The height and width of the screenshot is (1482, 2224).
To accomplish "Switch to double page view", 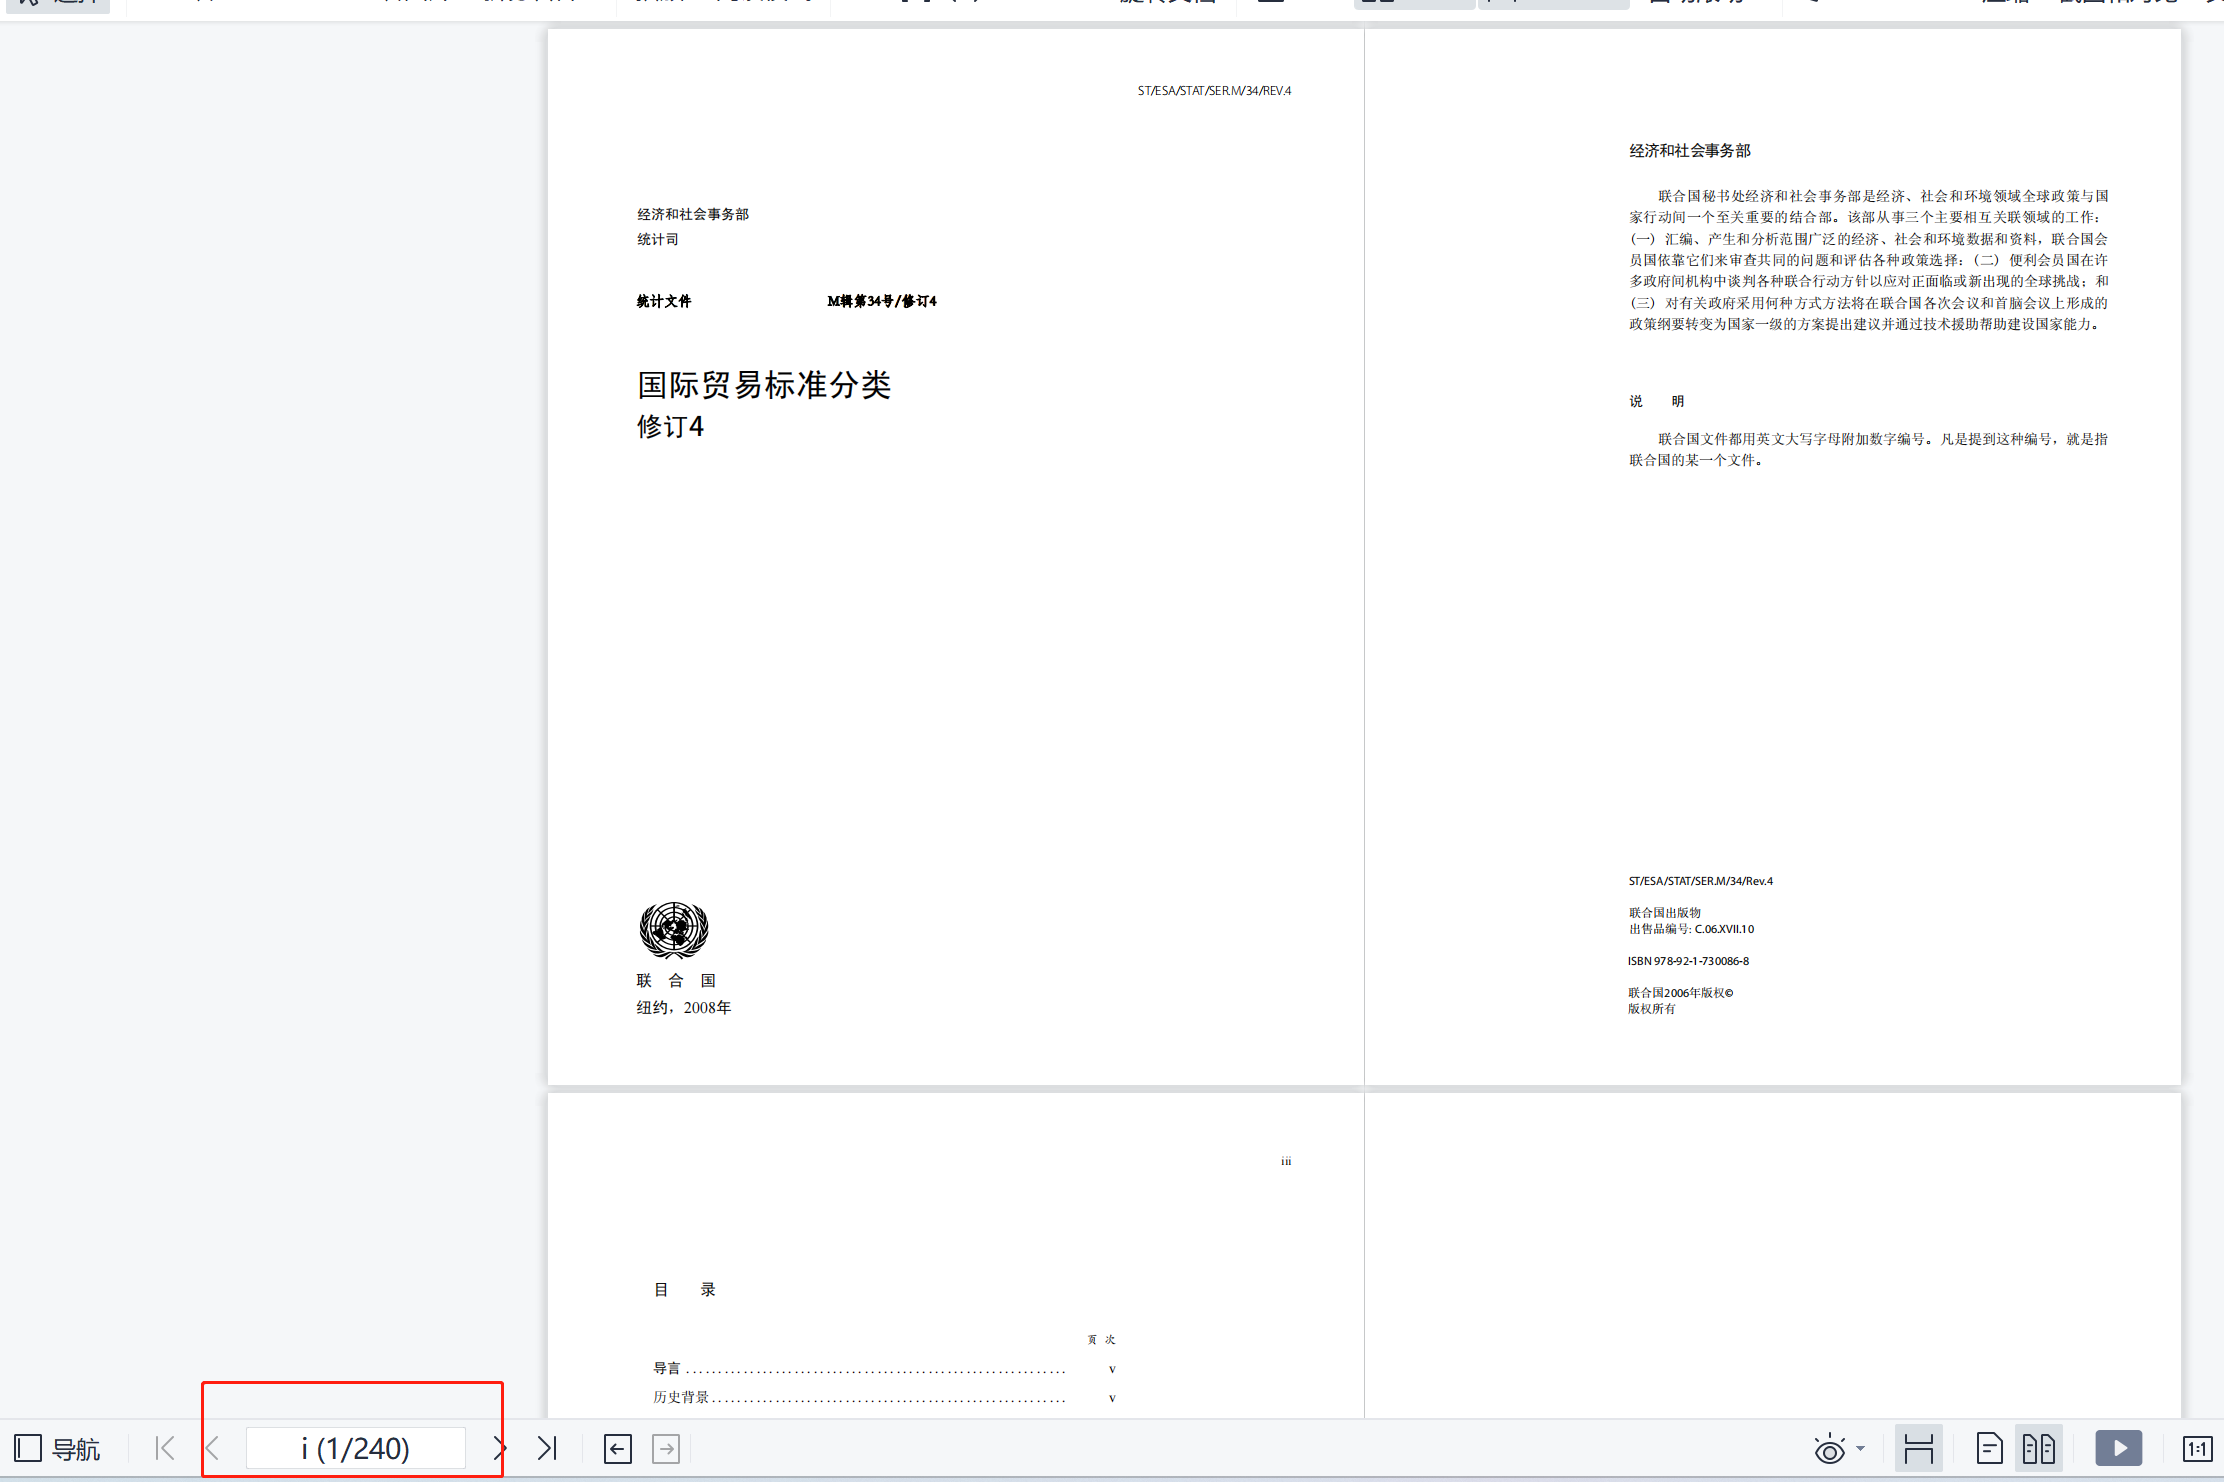I will pyautogui.click(x=2038, y=1448).
